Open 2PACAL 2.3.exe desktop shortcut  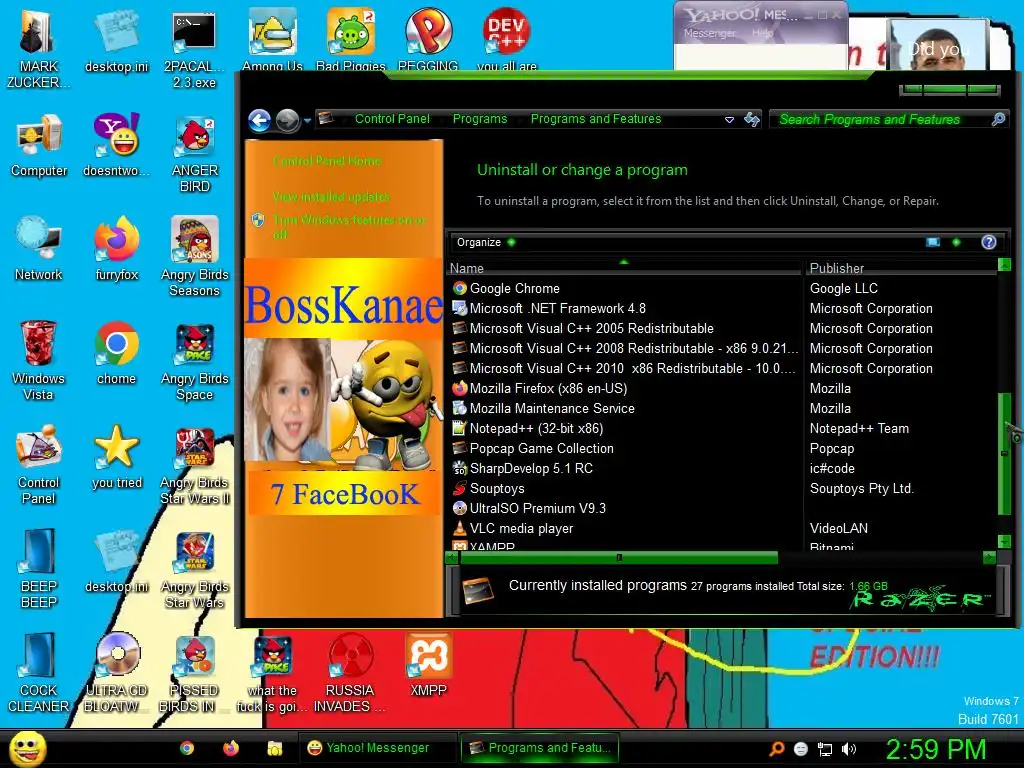194,49
